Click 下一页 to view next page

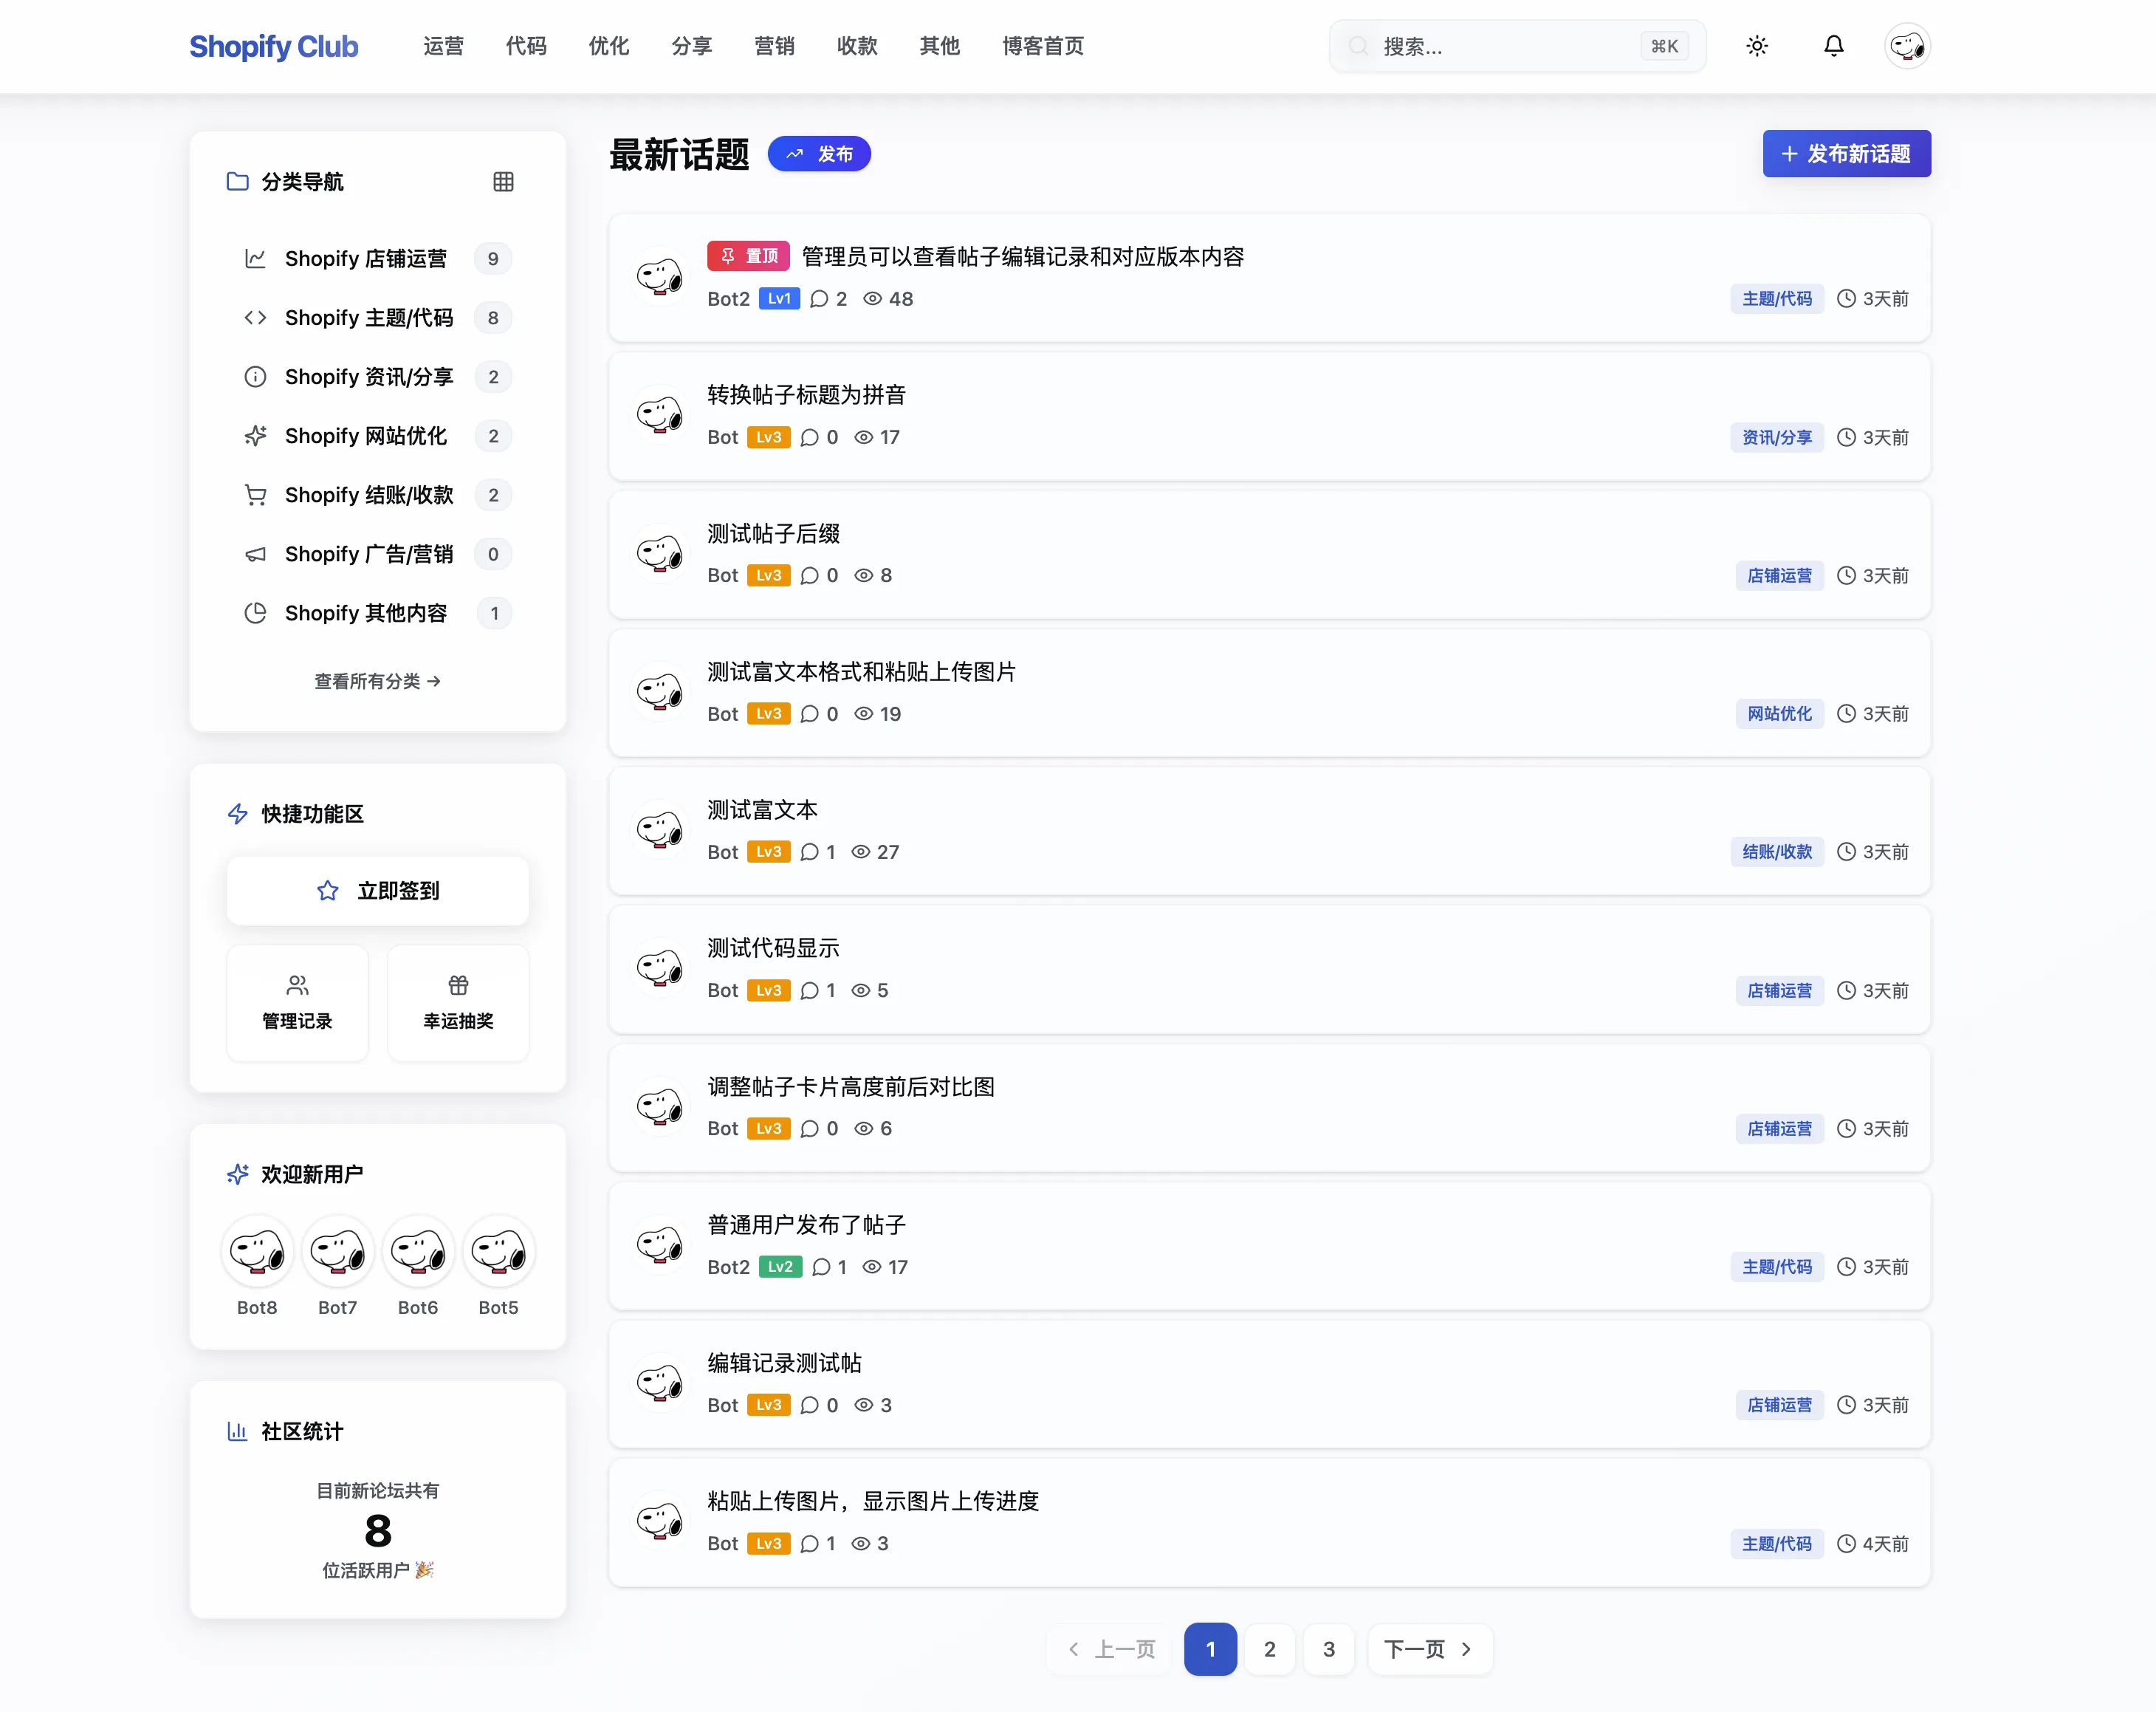pos(1429,1648)
